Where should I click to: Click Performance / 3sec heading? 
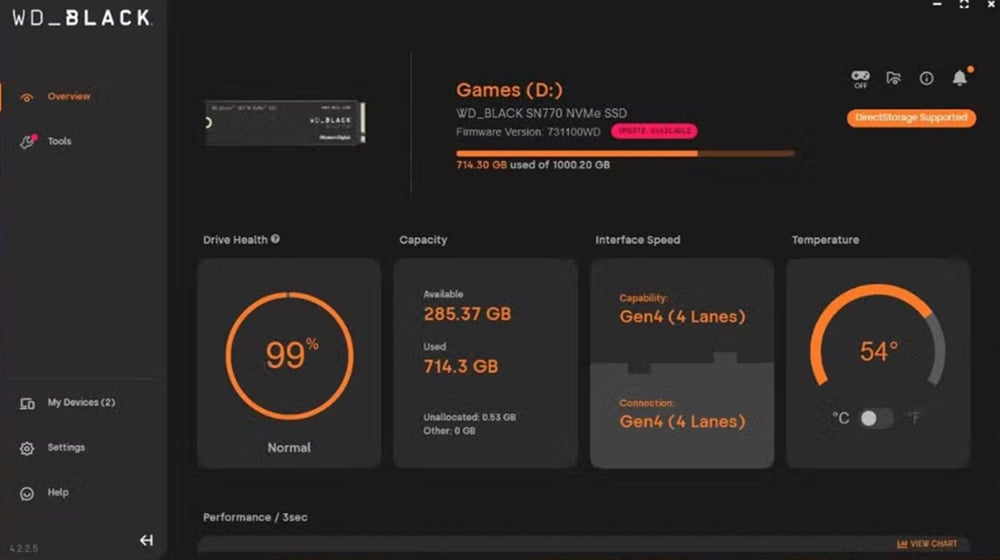[x=255, y=517]
